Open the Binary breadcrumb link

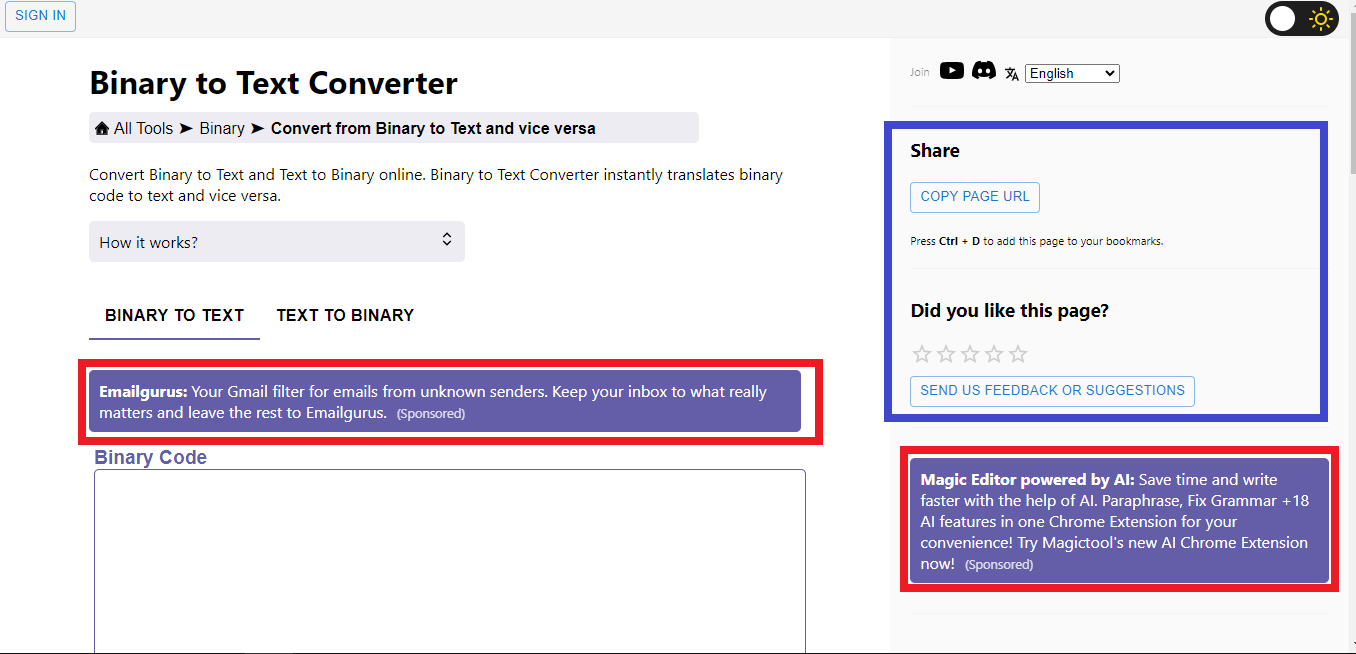(x=222, y=129)
